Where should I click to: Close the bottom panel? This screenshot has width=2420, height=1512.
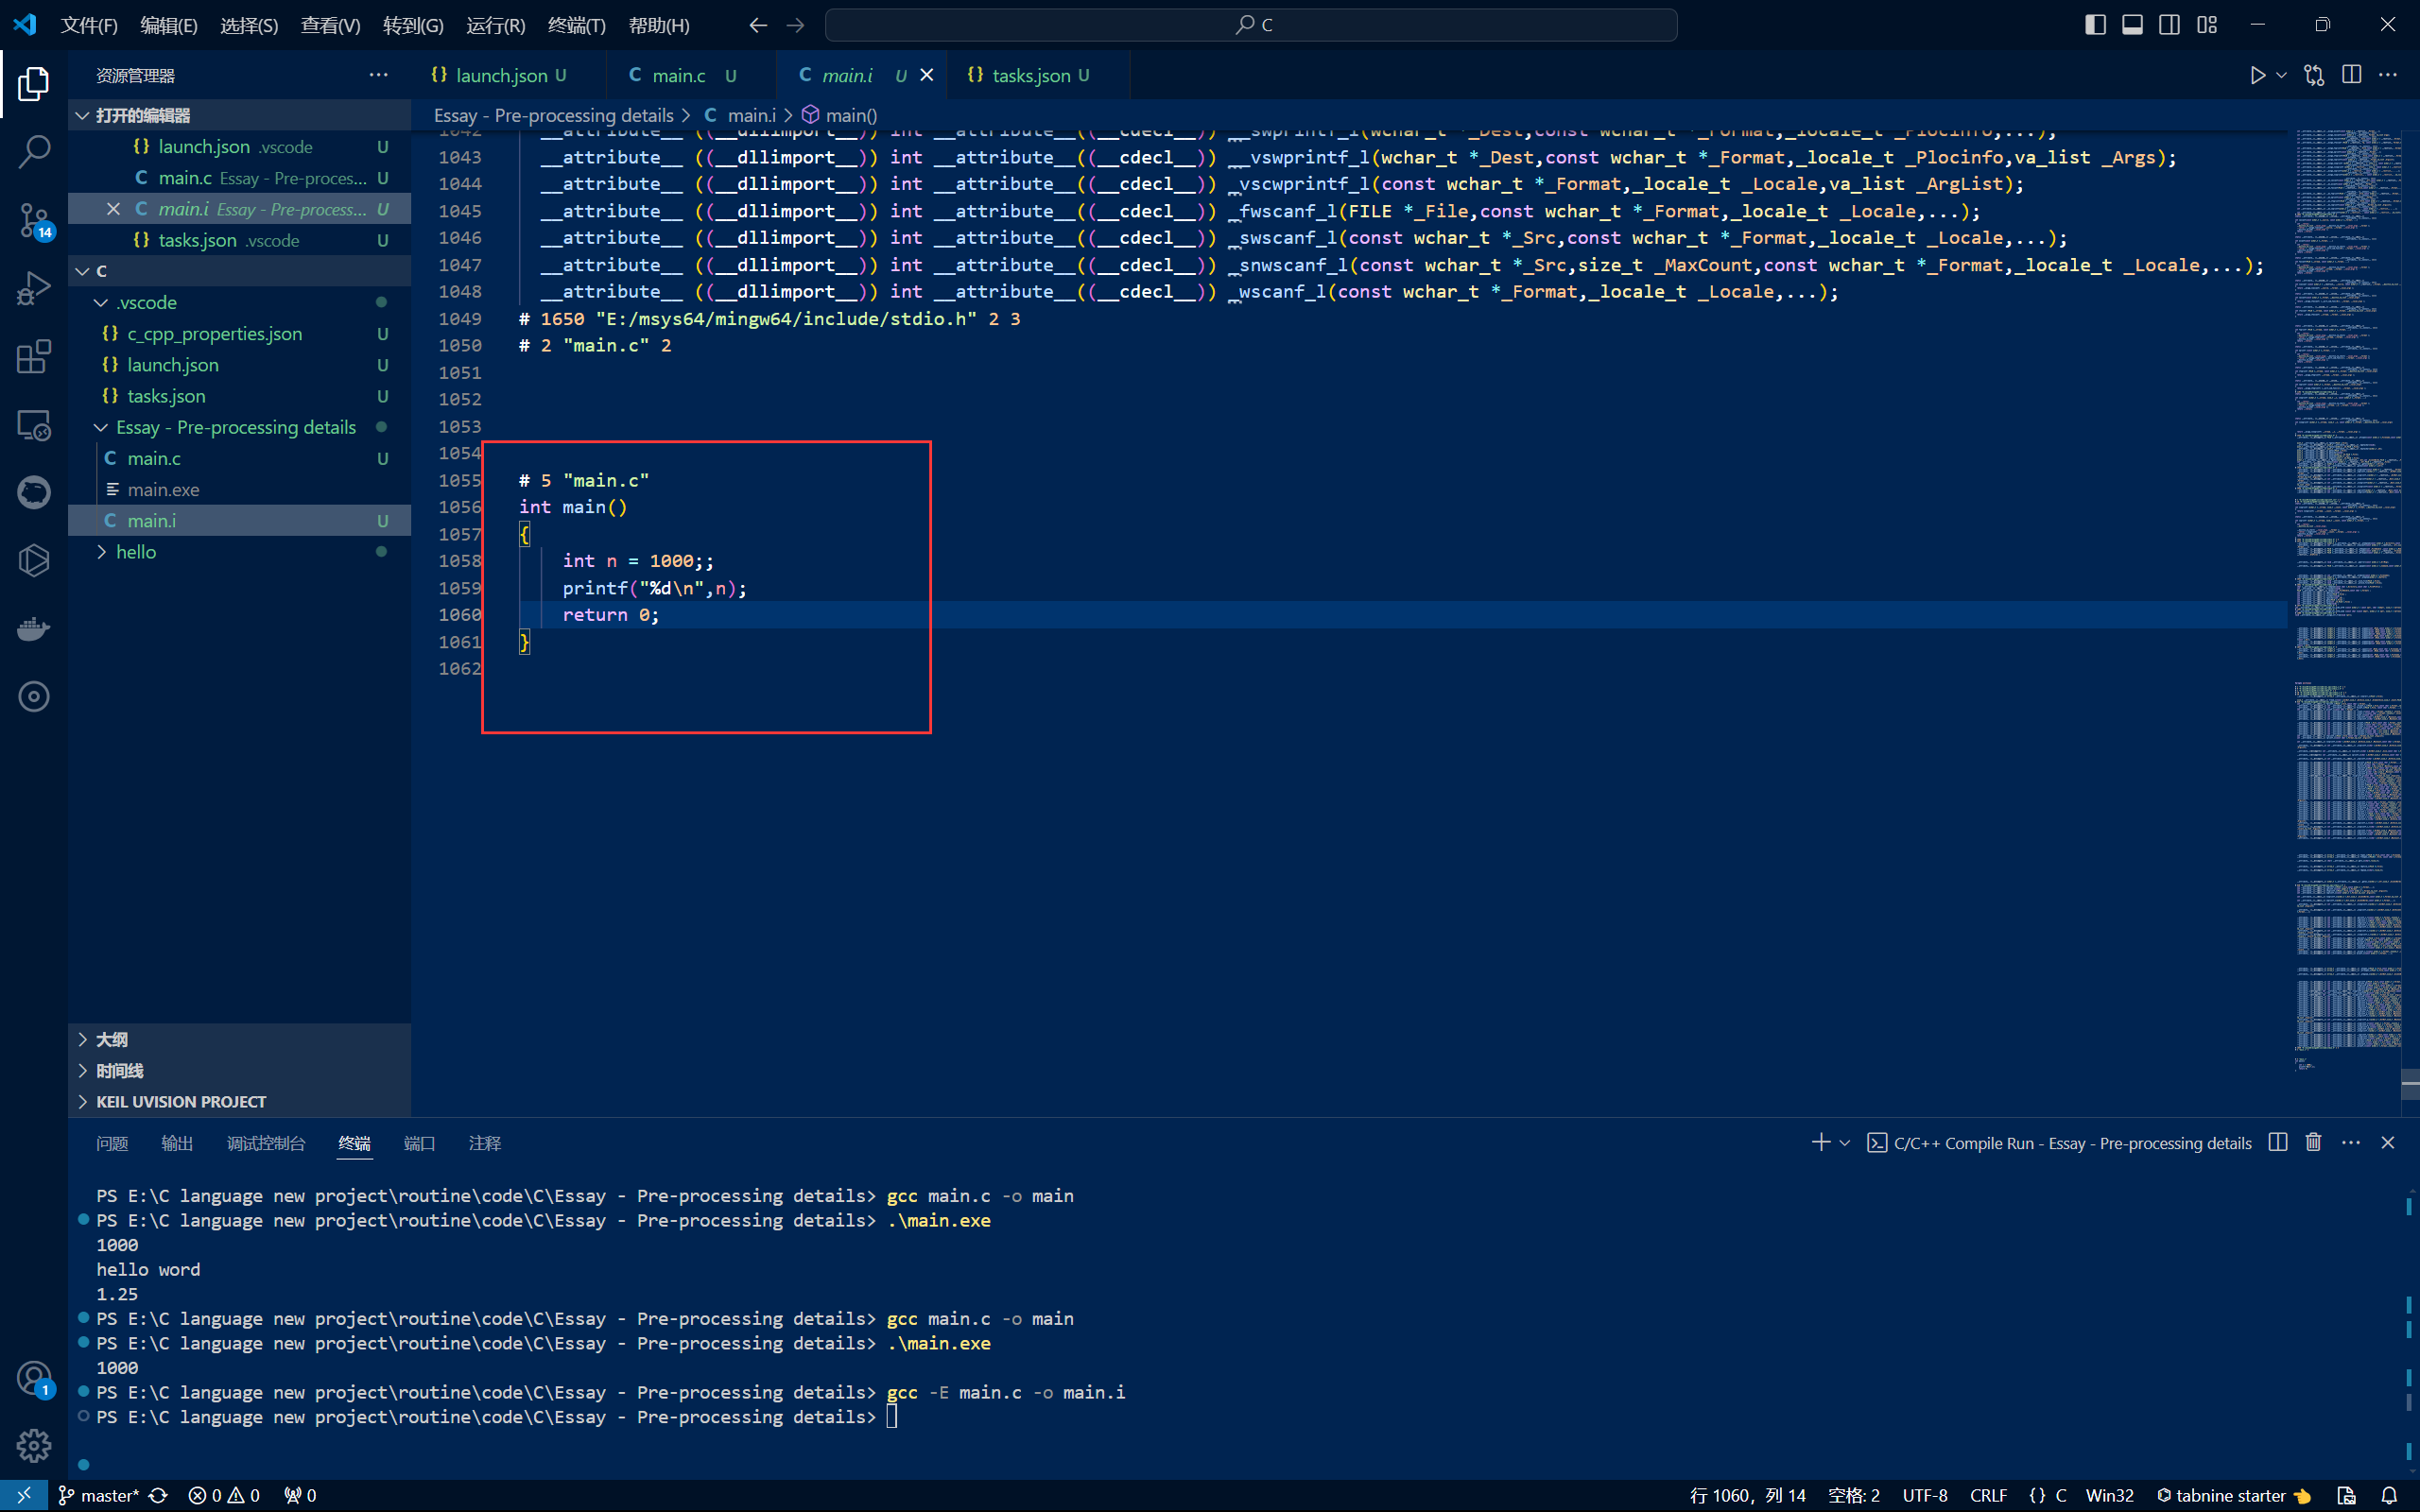2388,1142
